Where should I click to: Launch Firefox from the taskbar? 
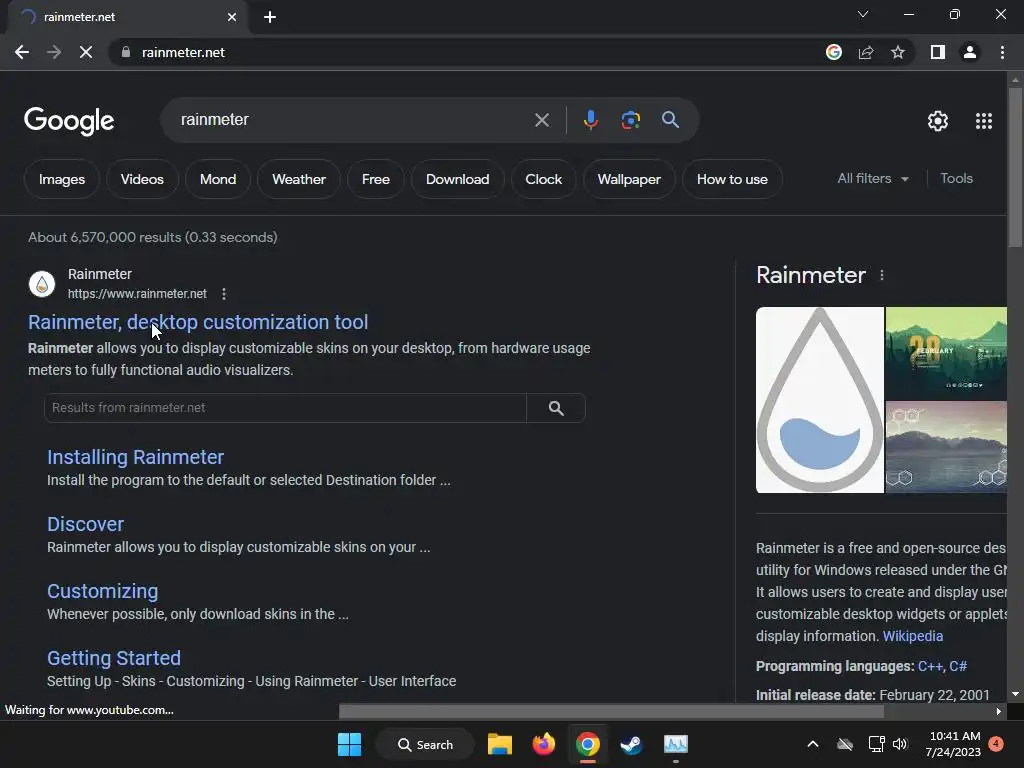pos(543,744)
